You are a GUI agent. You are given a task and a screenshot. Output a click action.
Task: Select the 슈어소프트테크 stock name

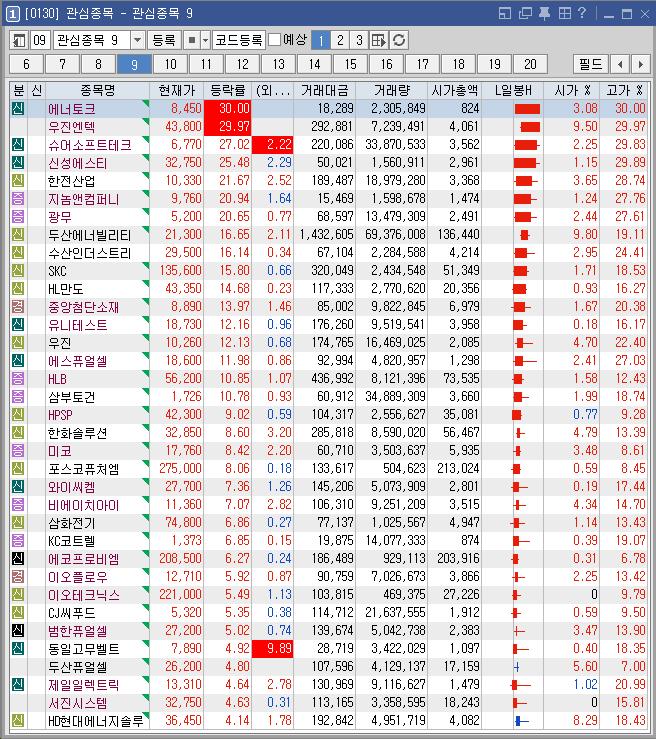[90, 145]
